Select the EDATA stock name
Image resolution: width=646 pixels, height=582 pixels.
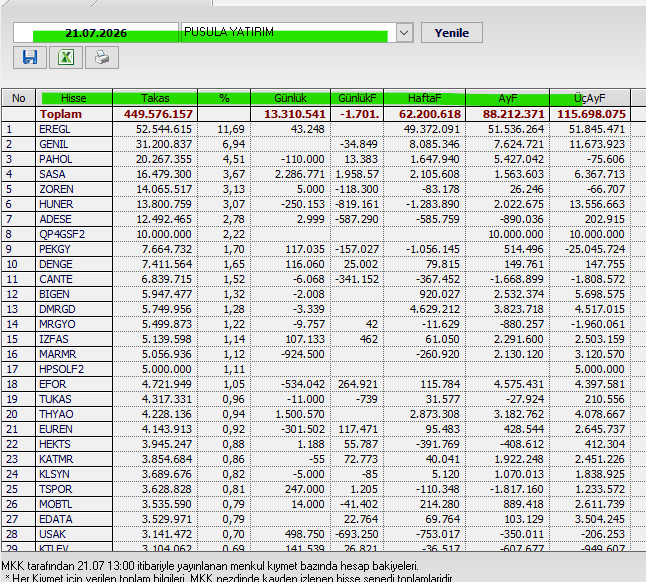(56, 519)
